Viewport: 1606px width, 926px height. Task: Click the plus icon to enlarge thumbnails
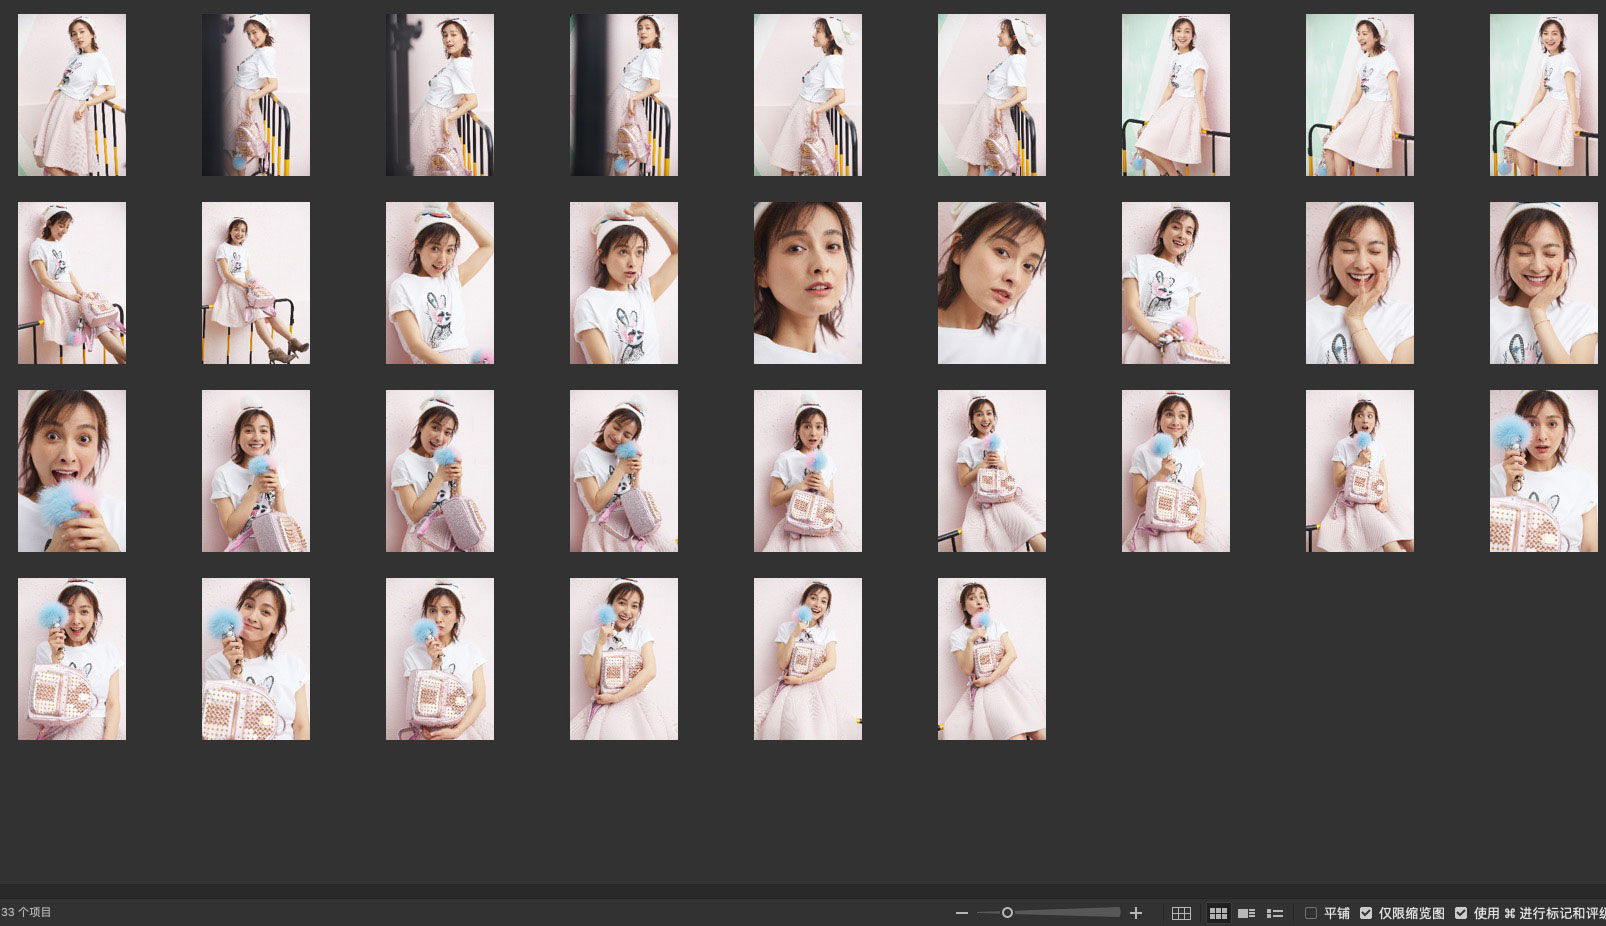[x=1136, y=913]
